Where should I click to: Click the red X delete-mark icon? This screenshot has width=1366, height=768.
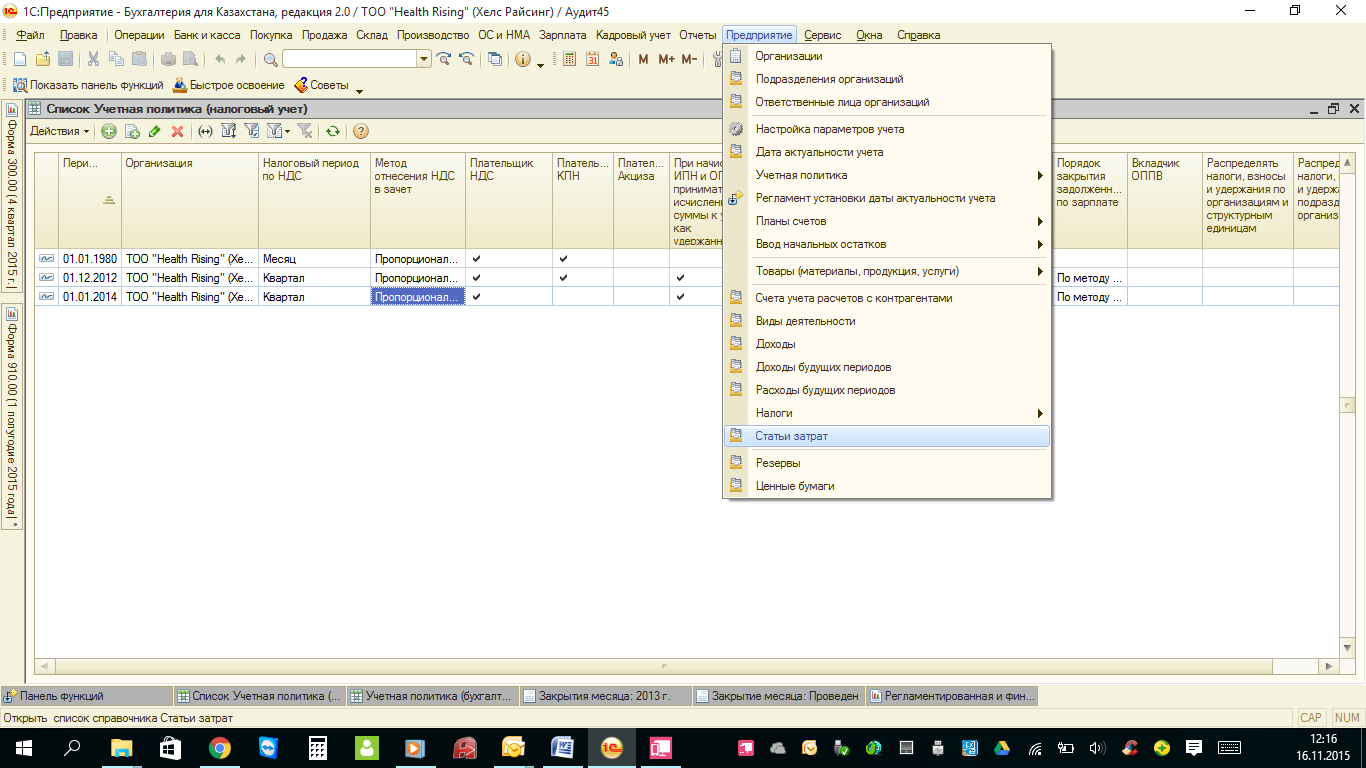point(177,131)
